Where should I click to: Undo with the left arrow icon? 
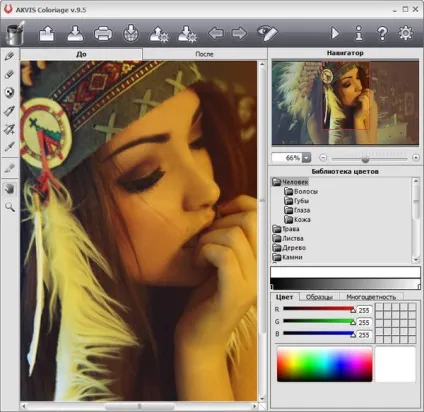216,33
